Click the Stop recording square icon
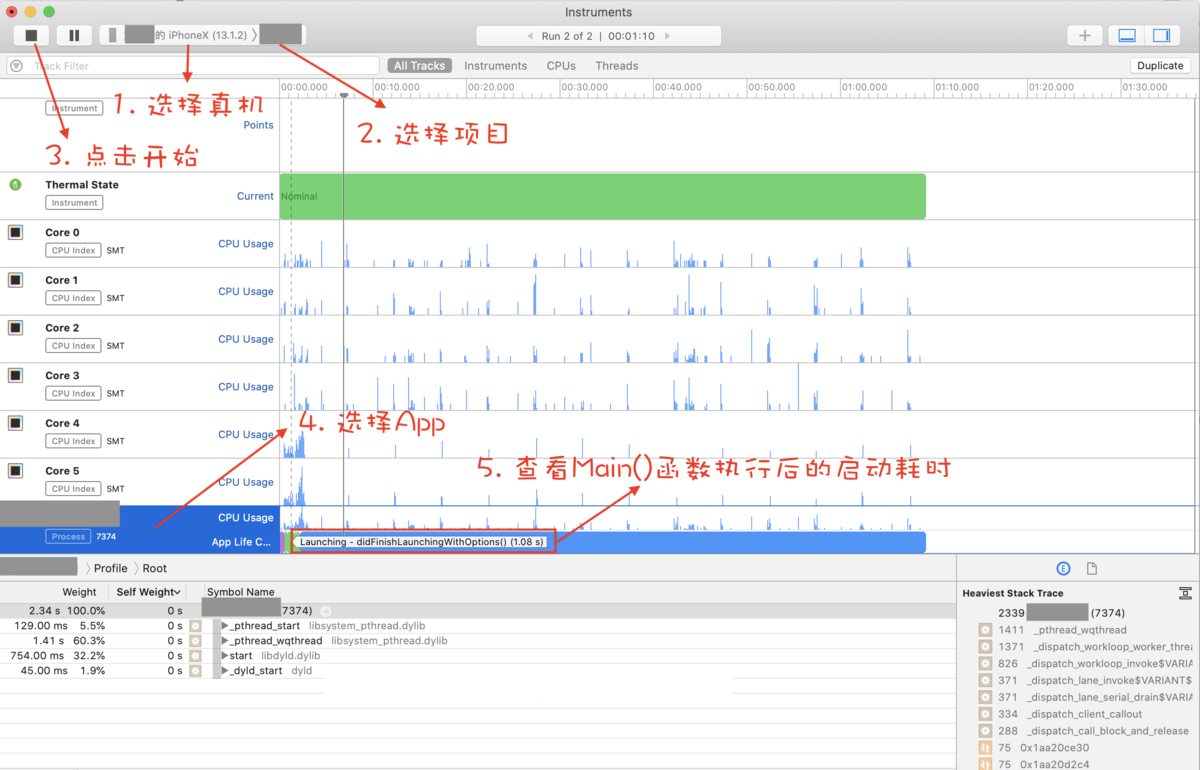Image resolution: width=1200 pixels, height=770 pixels. pyautogui.click(x=30, y=34)
